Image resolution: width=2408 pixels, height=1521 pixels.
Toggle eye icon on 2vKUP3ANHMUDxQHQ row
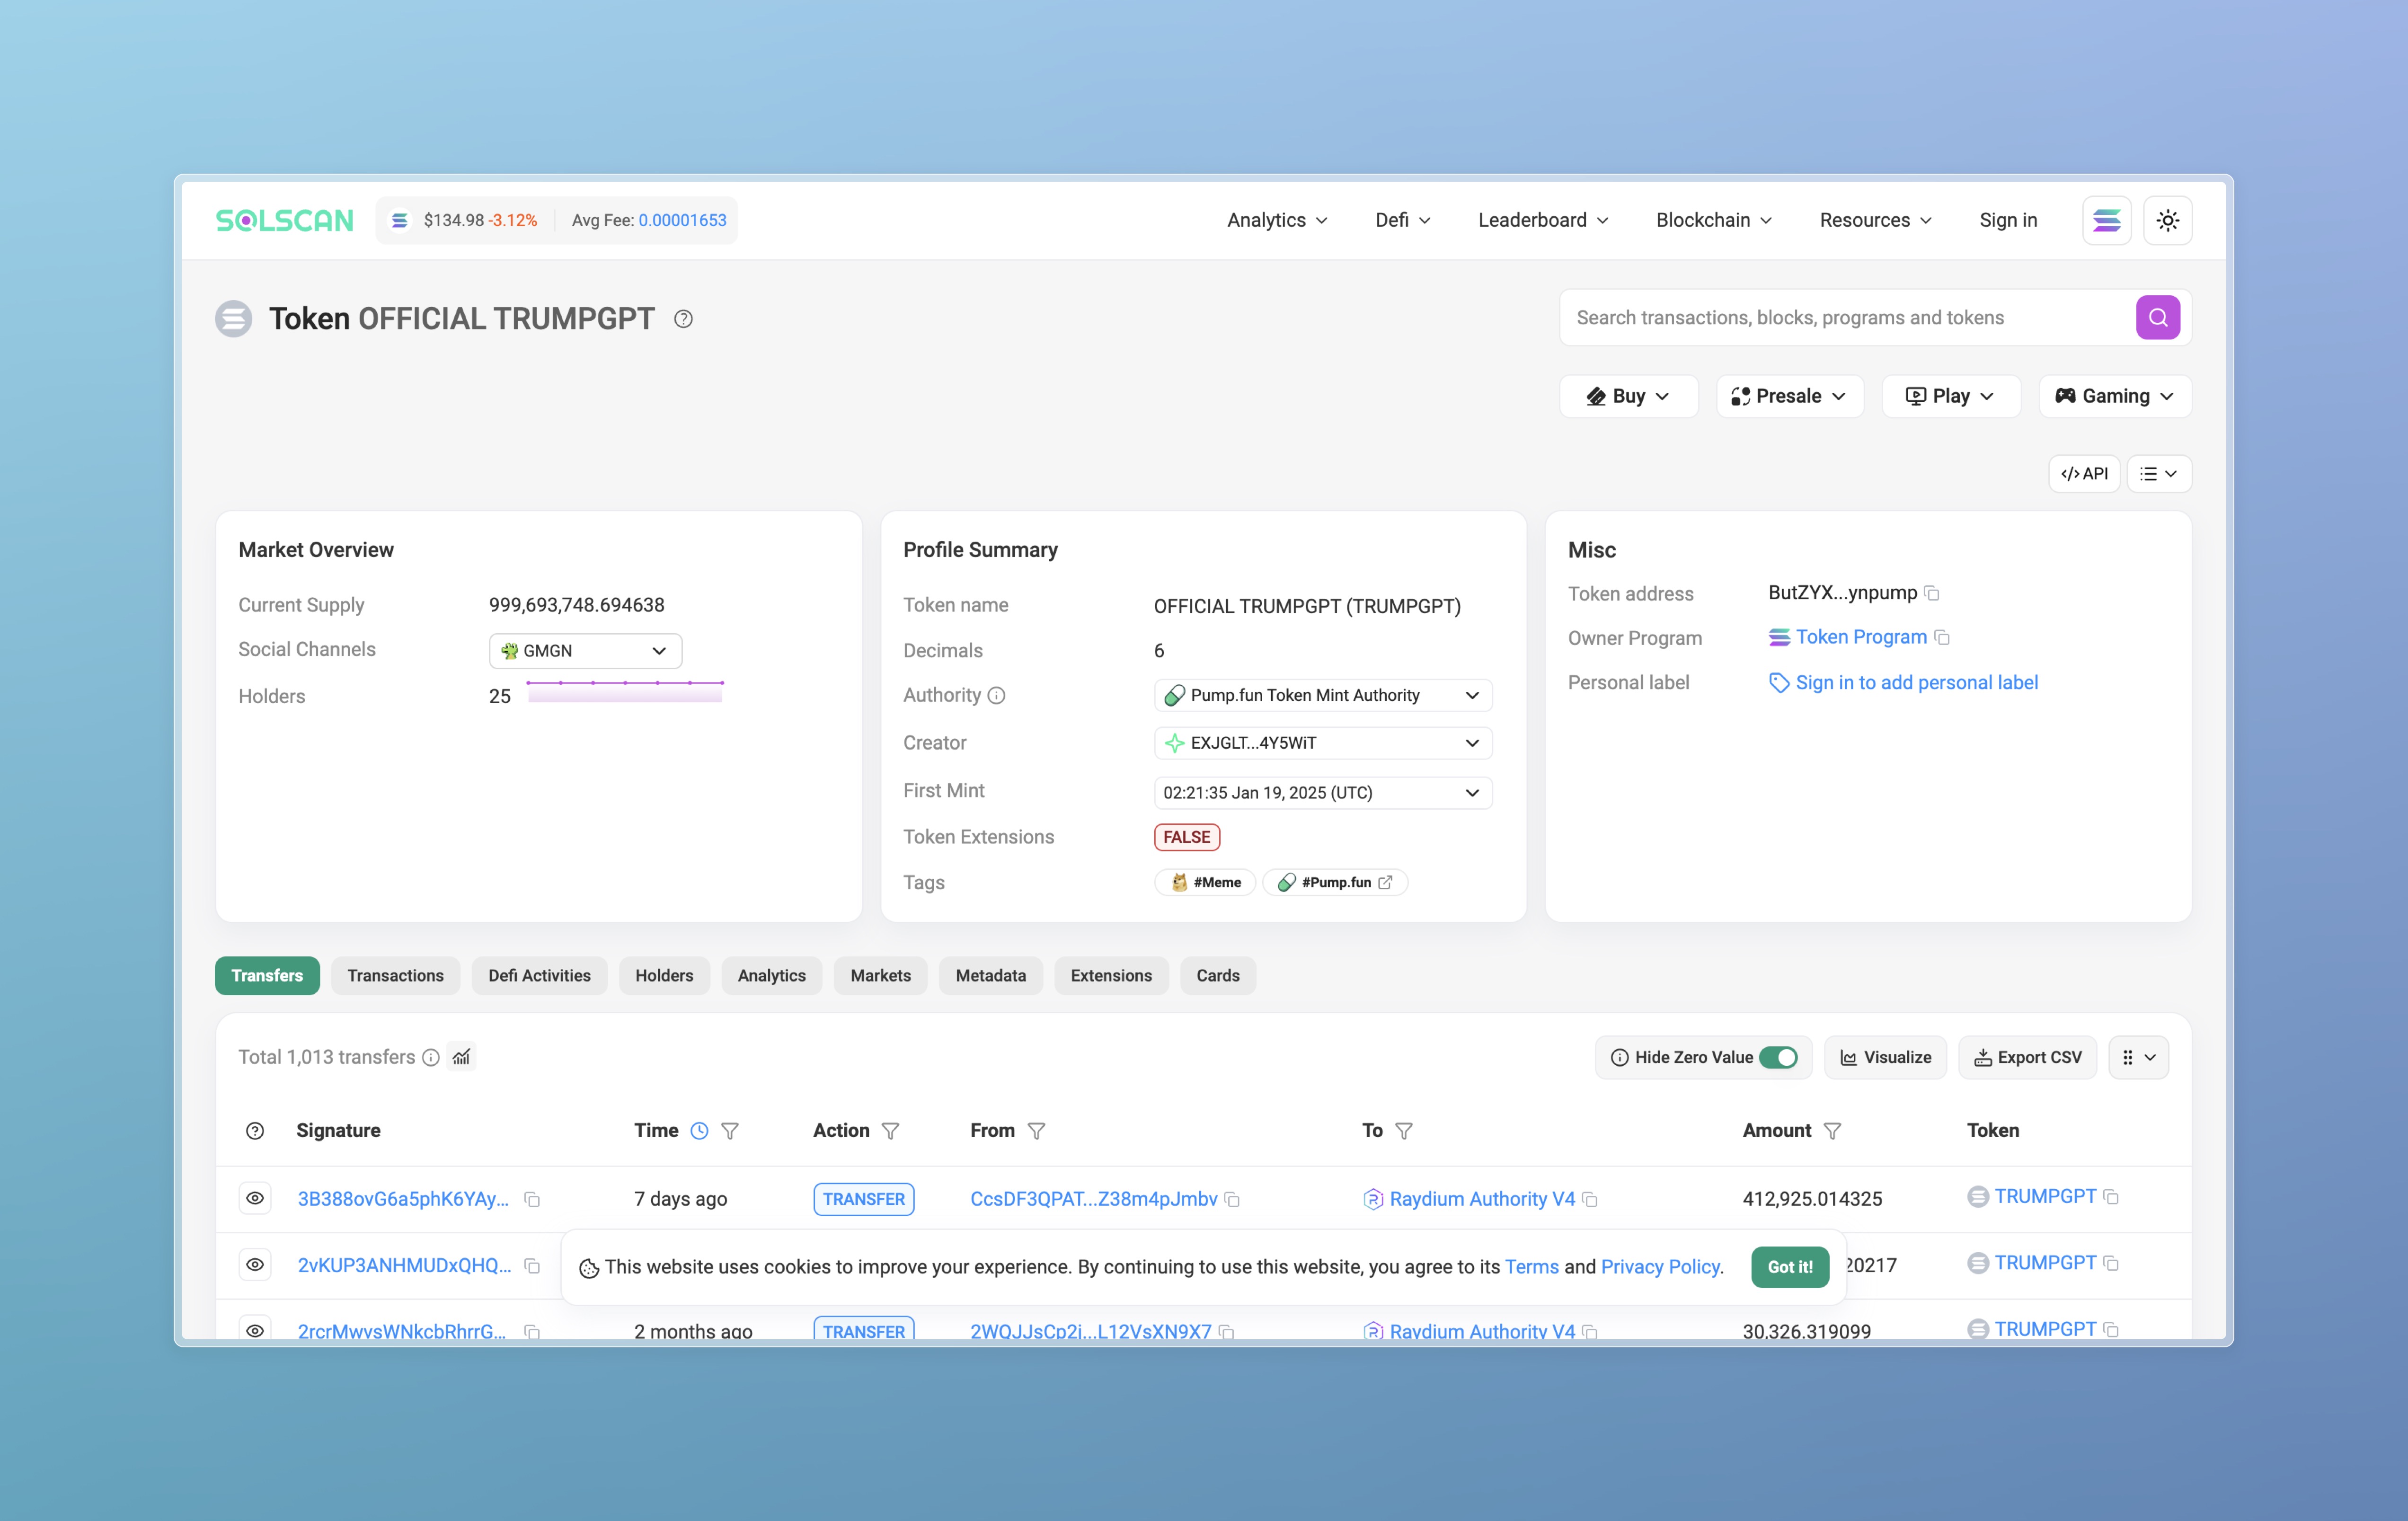pyautogui.click(x=255, y=1265)
